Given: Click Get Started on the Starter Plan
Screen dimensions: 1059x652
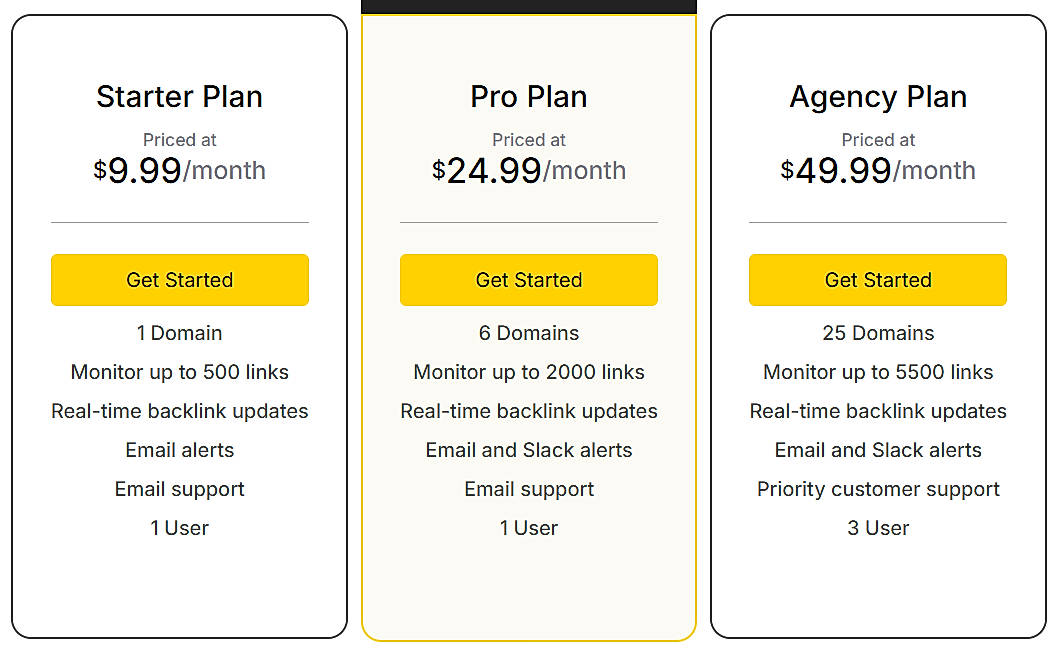Looking at the screenshot, I should pos(179,280).
